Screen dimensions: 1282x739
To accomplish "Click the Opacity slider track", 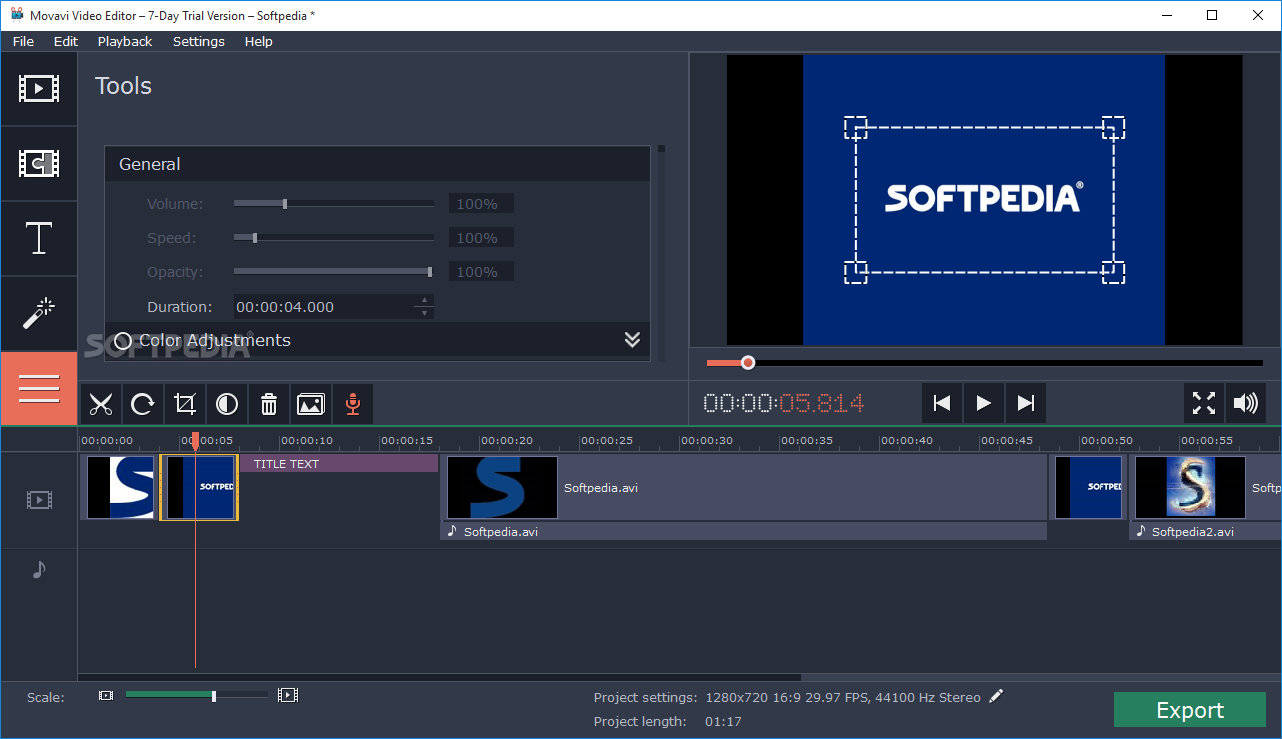I will pyautogui.click(x=334, y=272).
